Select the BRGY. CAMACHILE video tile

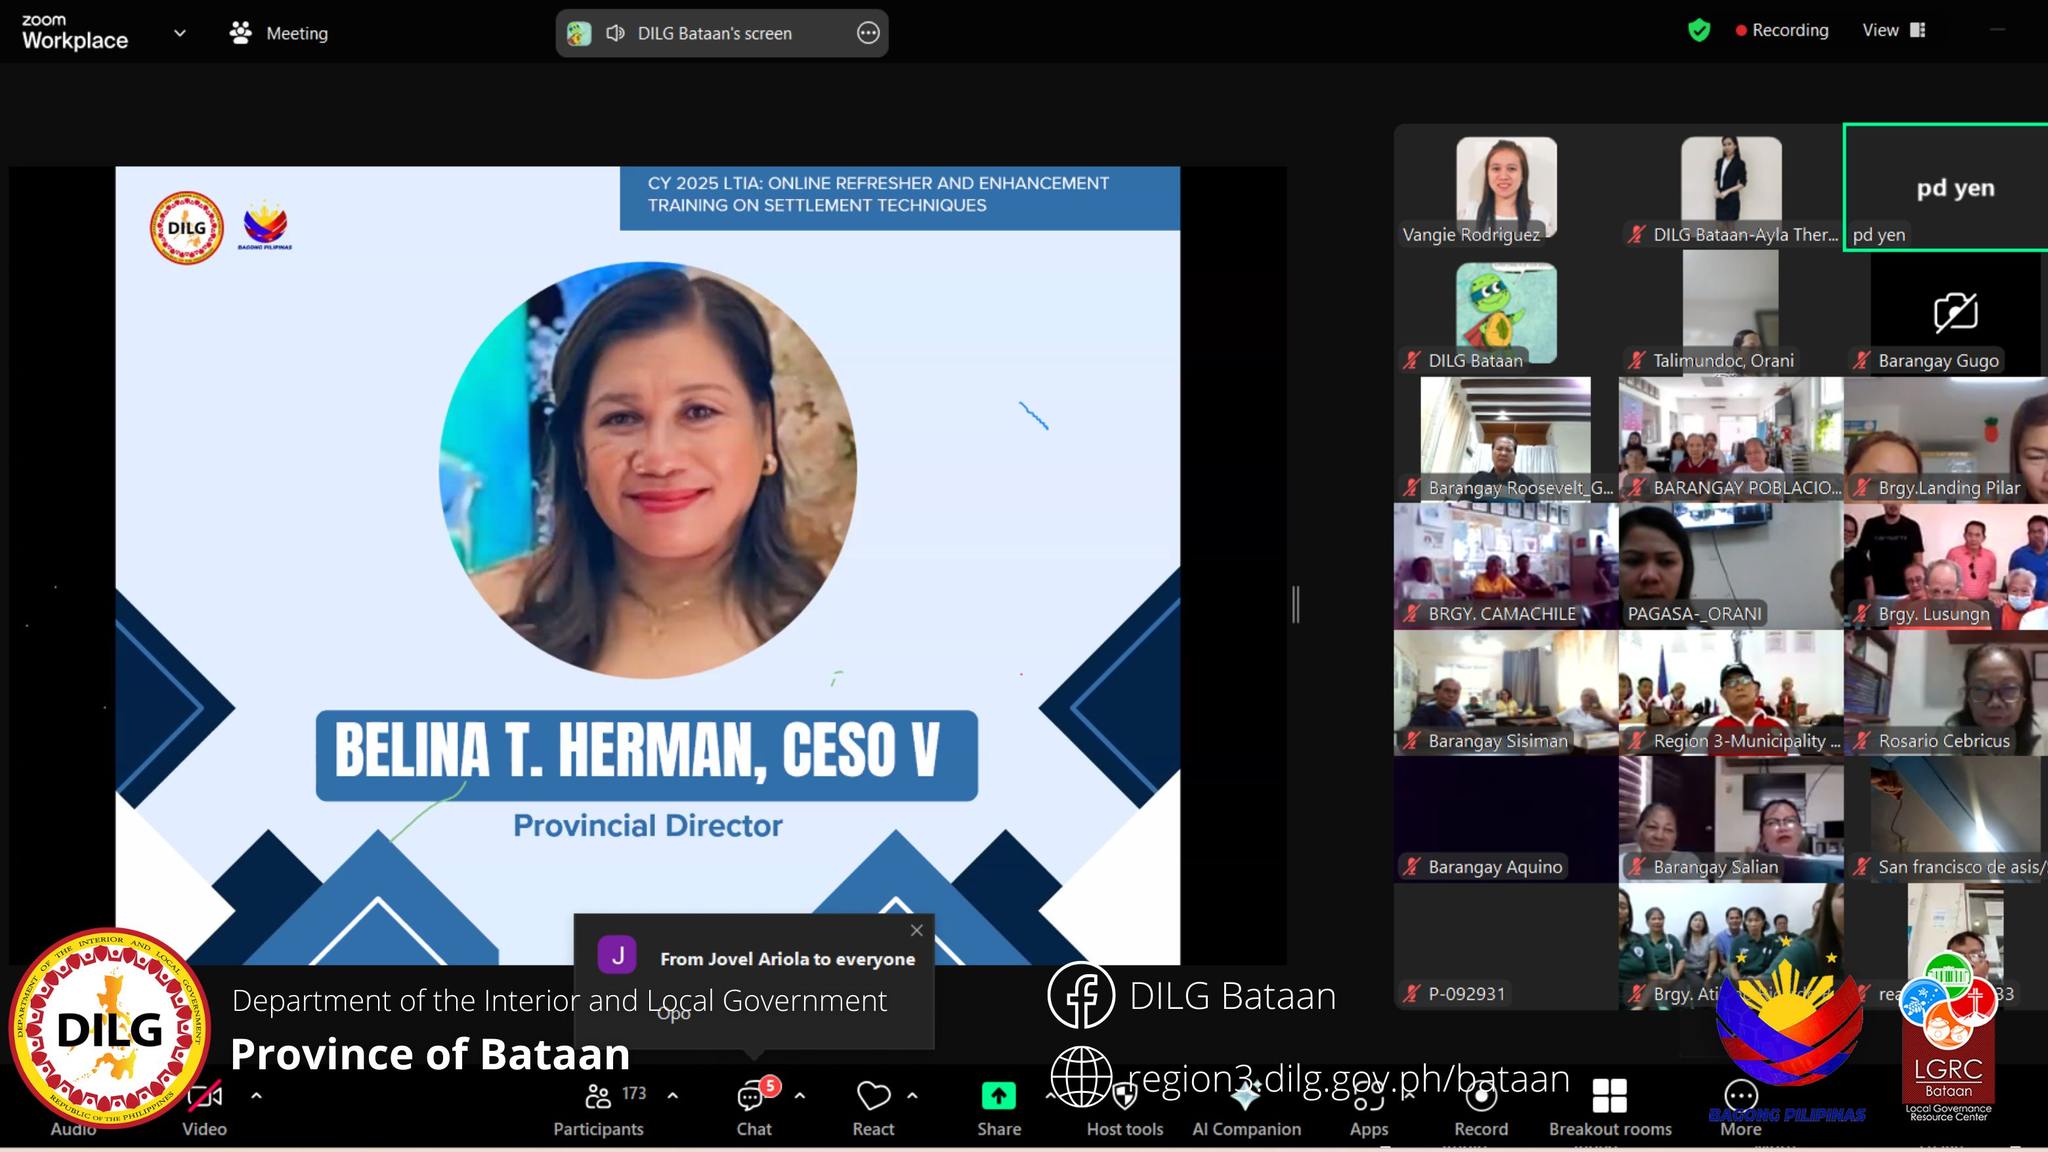coord(1506,565)
